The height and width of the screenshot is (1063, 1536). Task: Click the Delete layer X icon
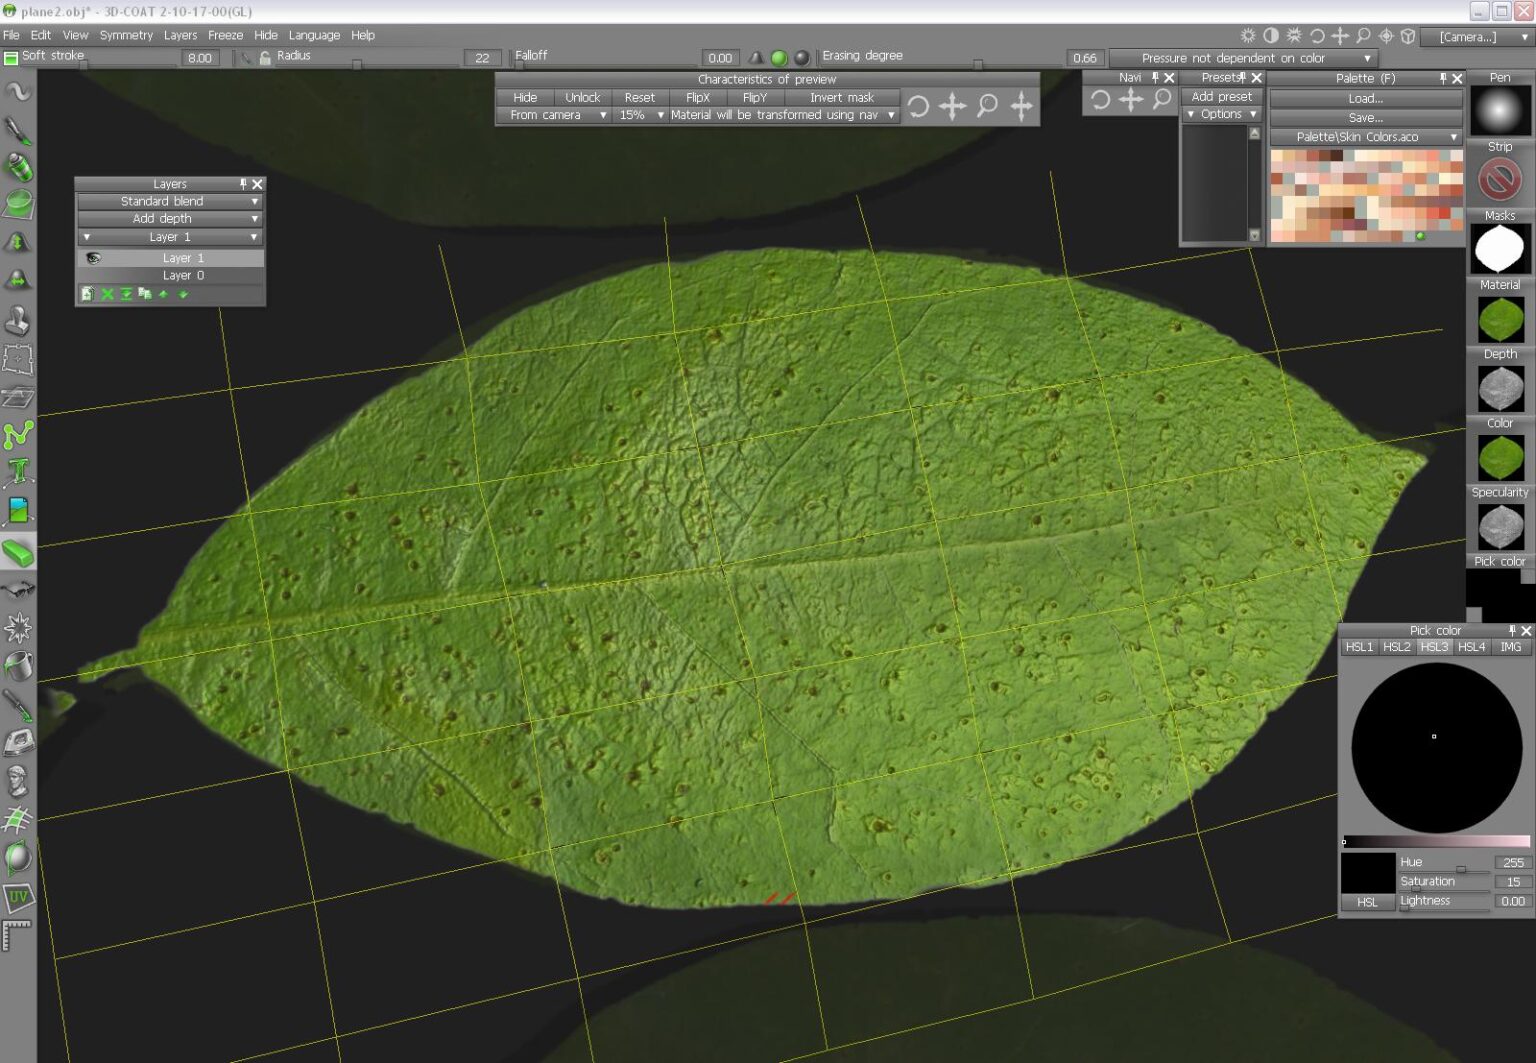click(107, 293)
